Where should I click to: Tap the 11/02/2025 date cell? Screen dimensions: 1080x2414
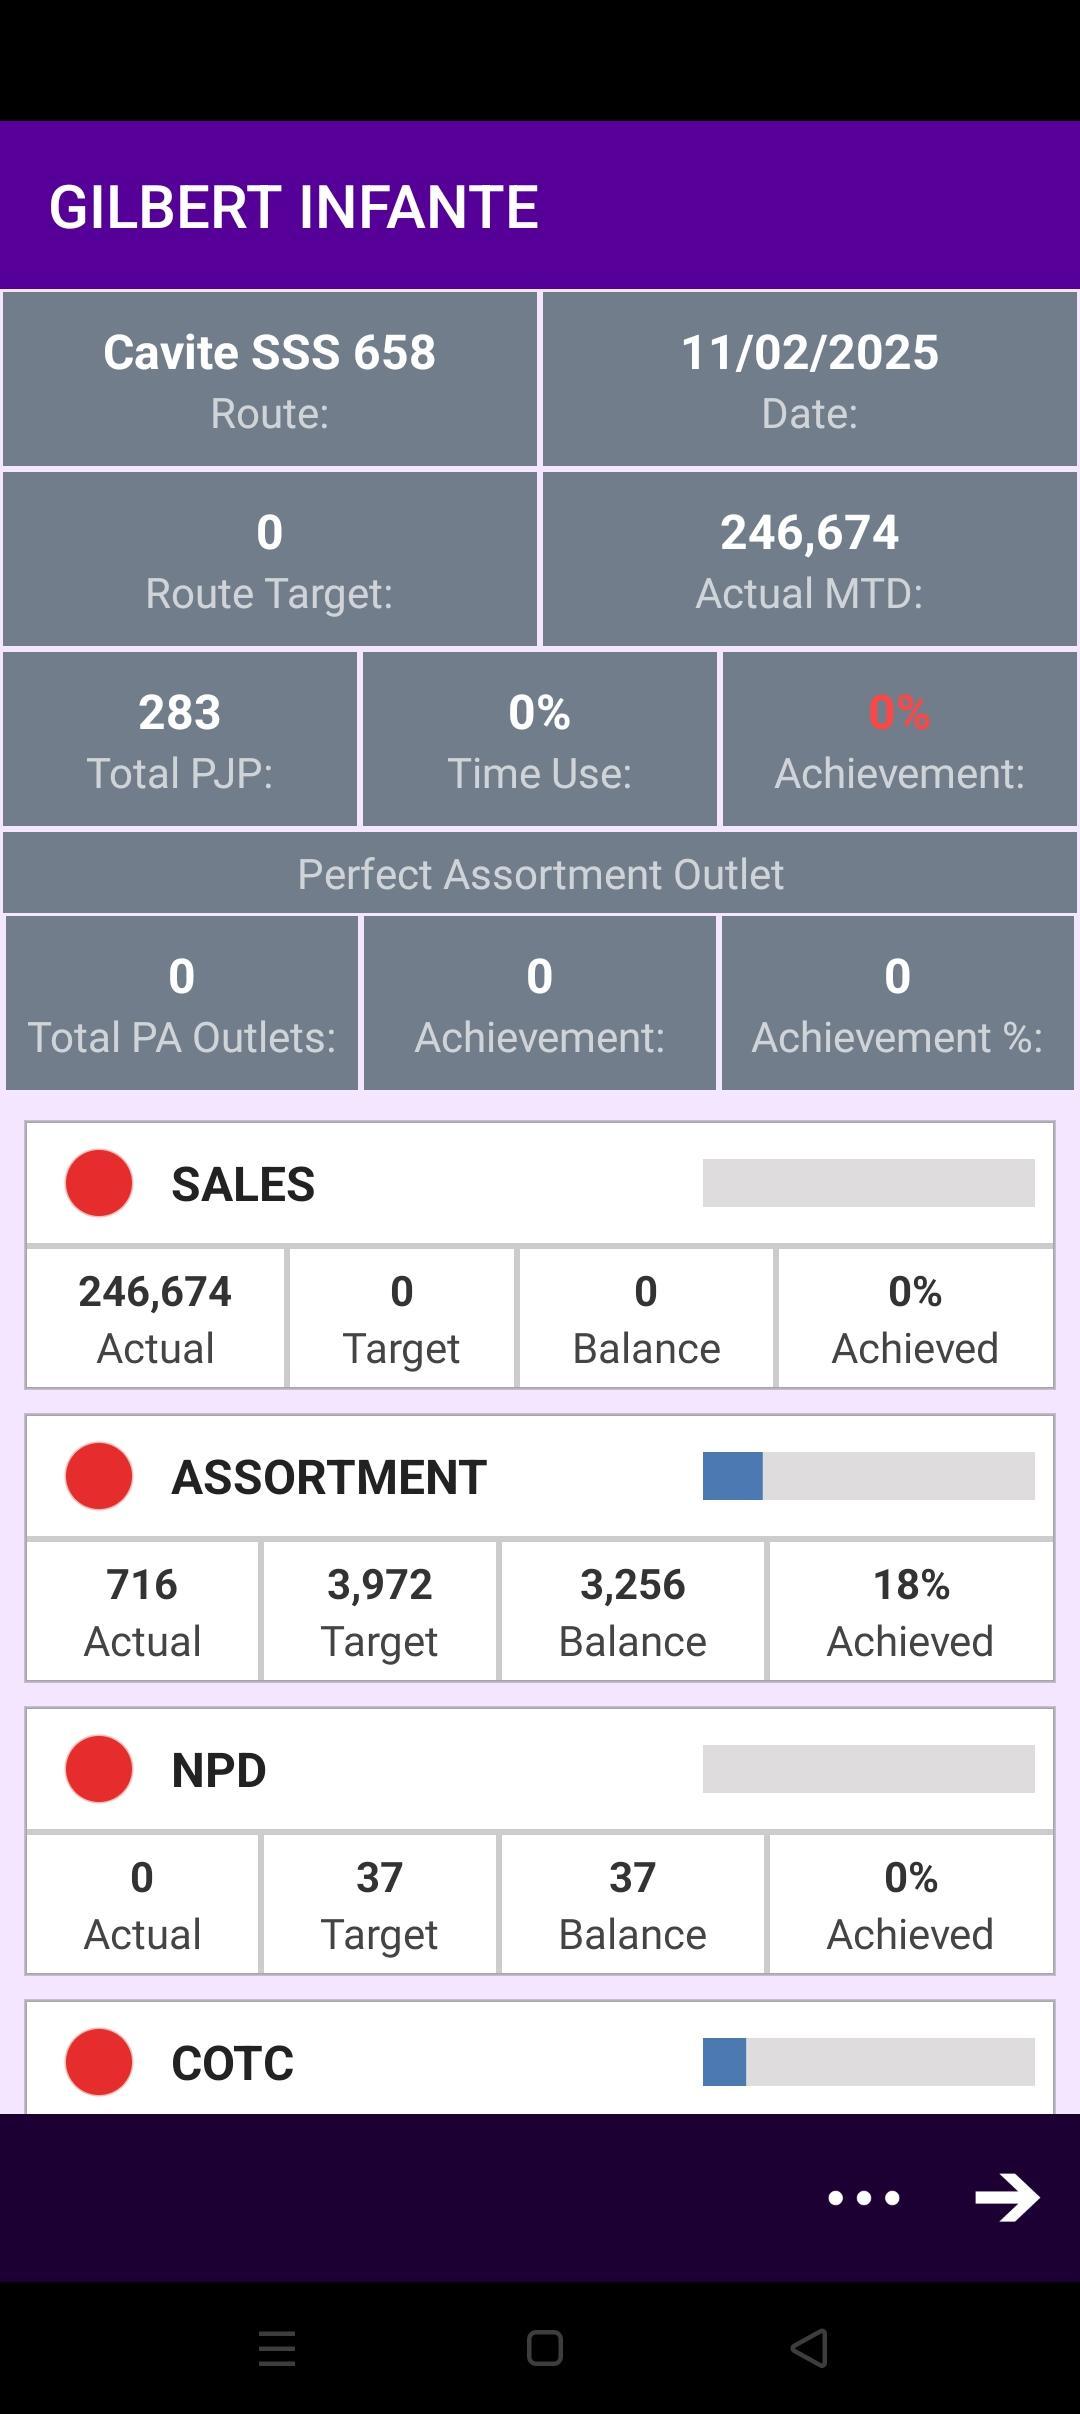pyautogui.click(x=810, y=379)
